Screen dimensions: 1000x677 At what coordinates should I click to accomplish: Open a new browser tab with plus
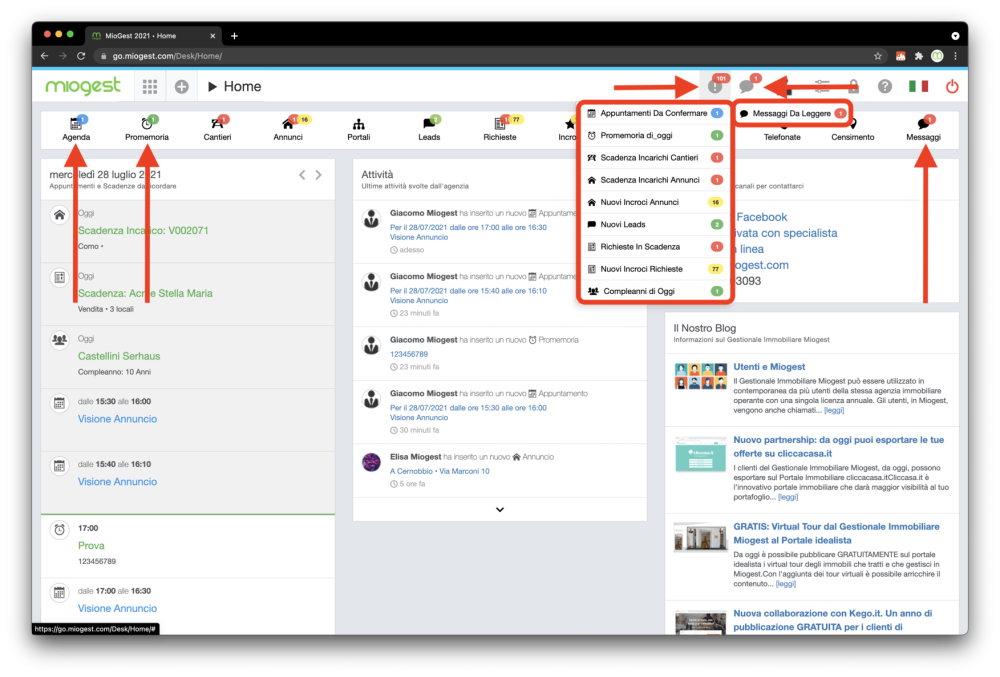coord(234,36)
